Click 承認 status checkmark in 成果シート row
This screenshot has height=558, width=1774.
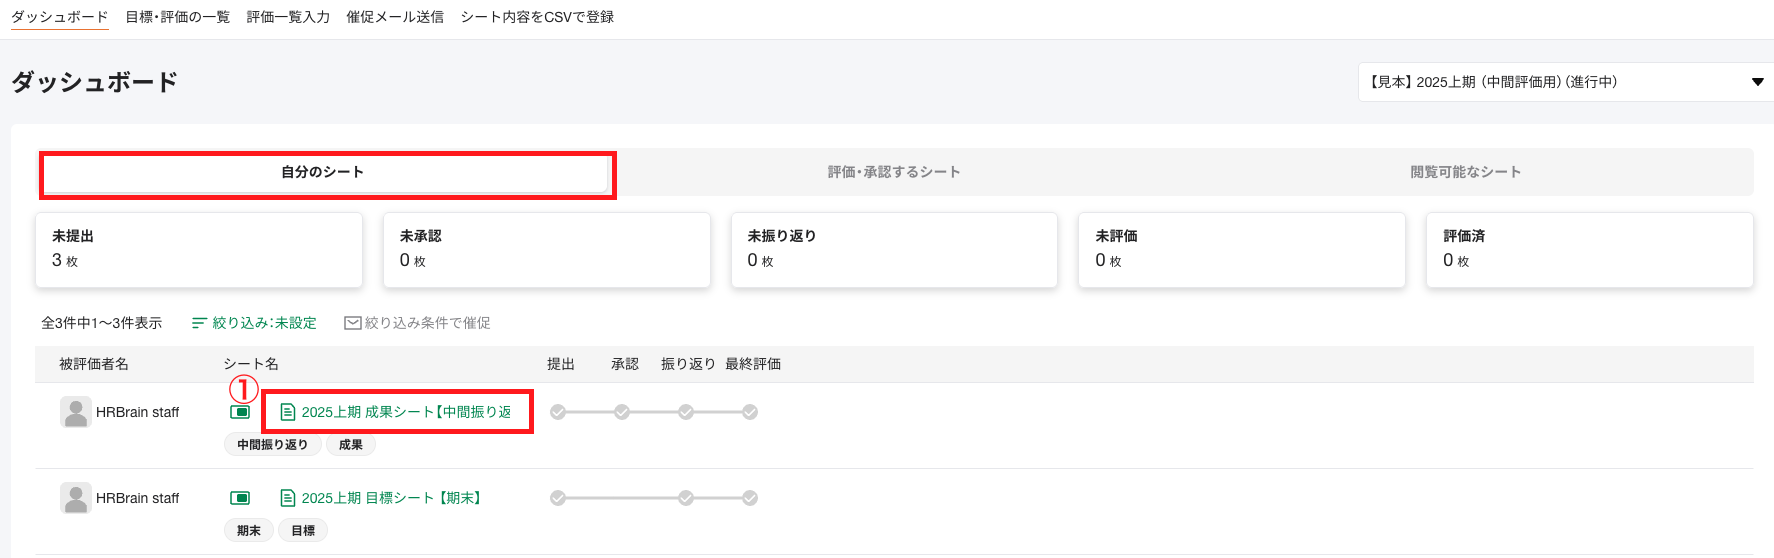click(x=622, y=412)
